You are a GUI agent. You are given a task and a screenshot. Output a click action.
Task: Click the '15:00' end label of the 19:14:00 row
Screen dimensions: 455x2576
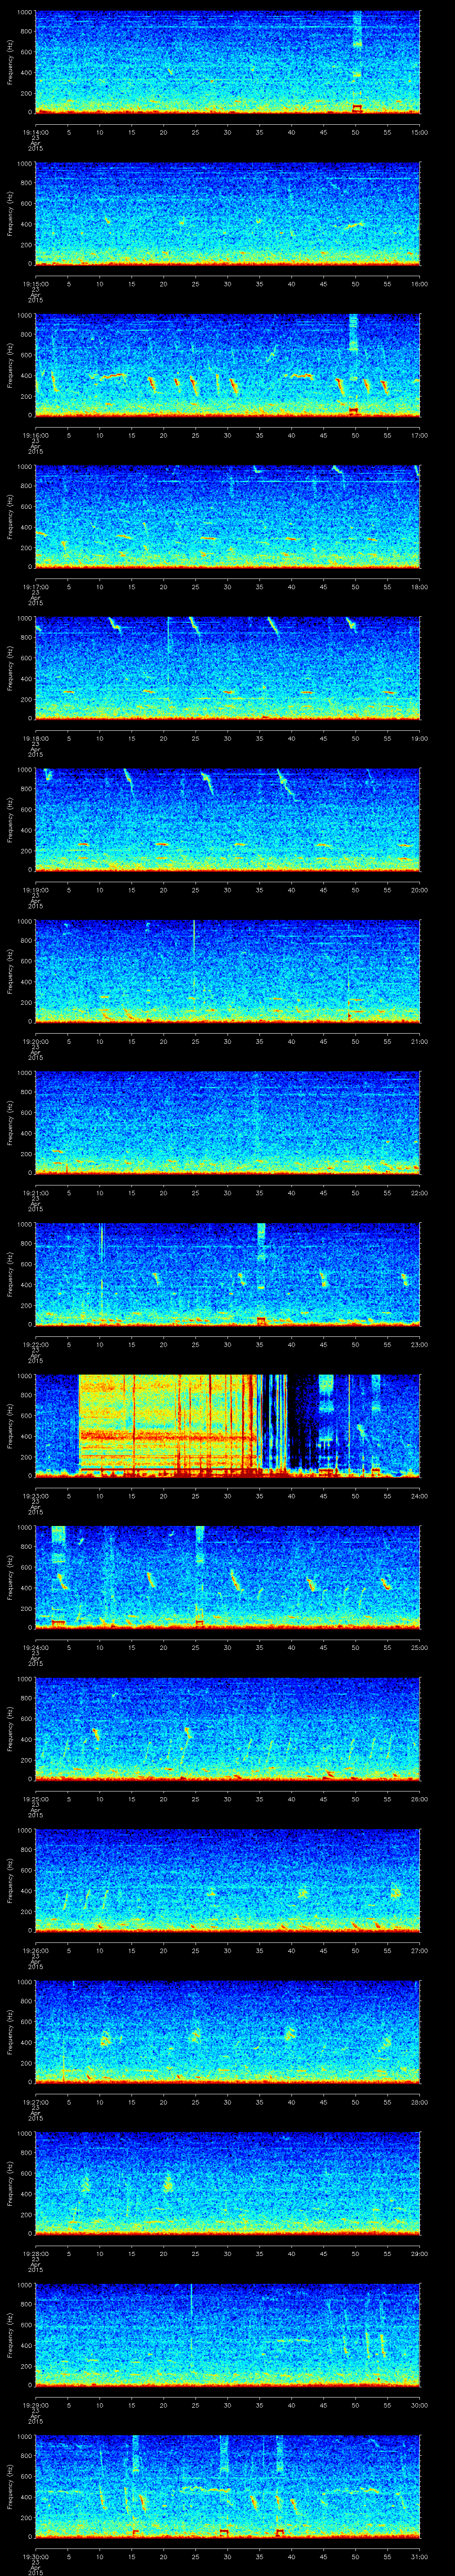coord(419,131)
